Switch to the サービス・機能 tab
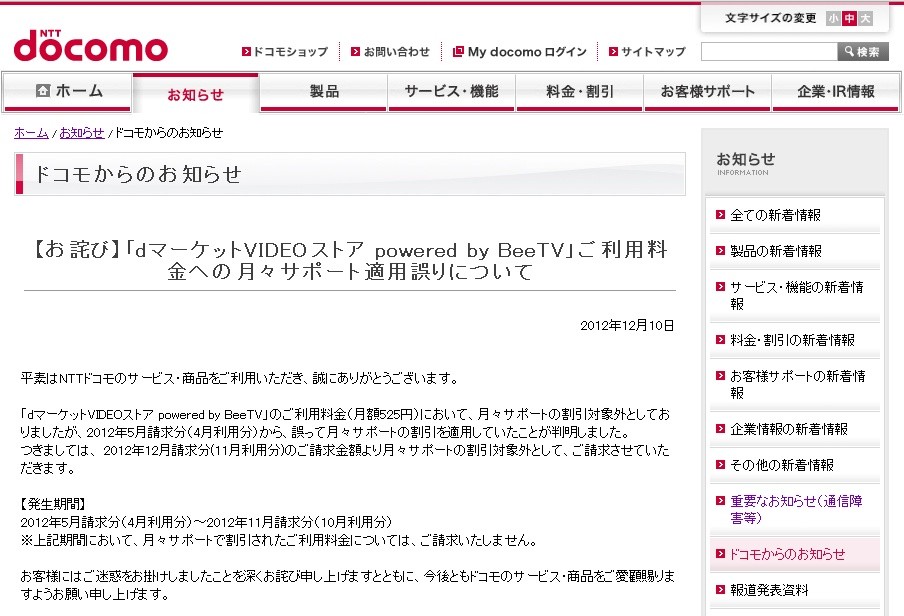Screen dimensions: 904x616 tap(451, 92)
